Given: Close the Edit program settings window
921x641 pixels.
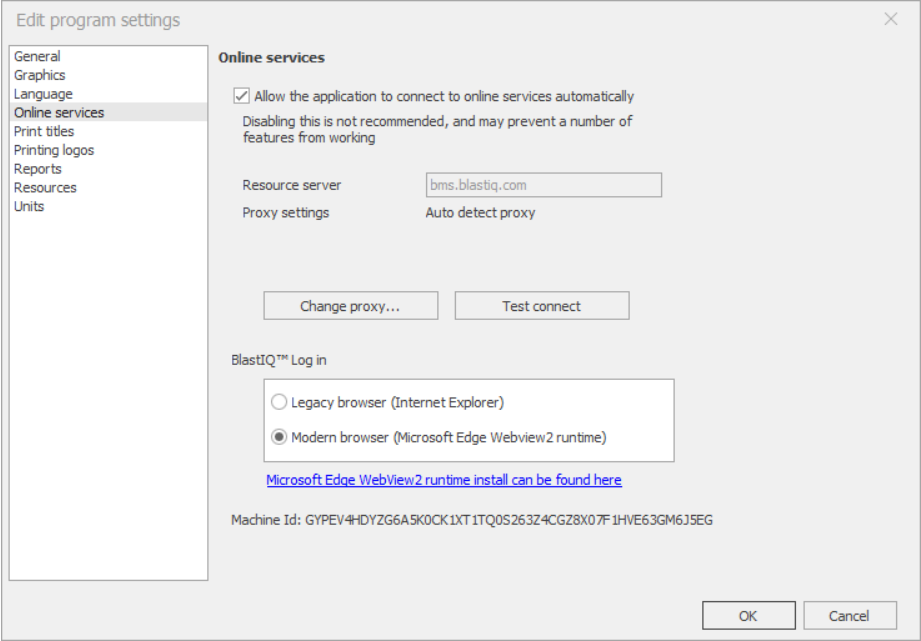Looking at the screenshot, I should coord(890,19).
